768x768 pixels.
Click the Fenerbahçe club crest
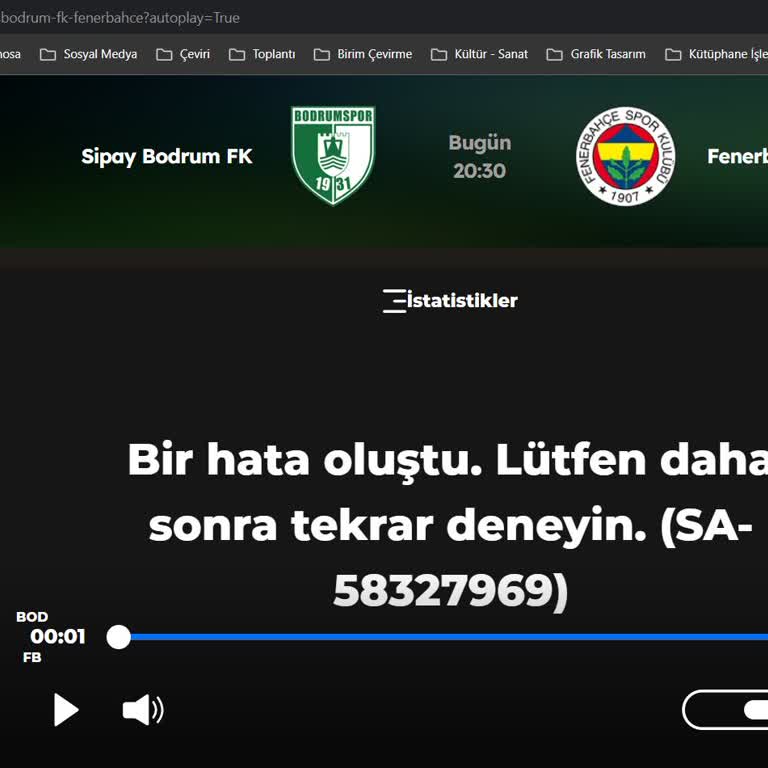pyautogui.click(x=625, y=156)
